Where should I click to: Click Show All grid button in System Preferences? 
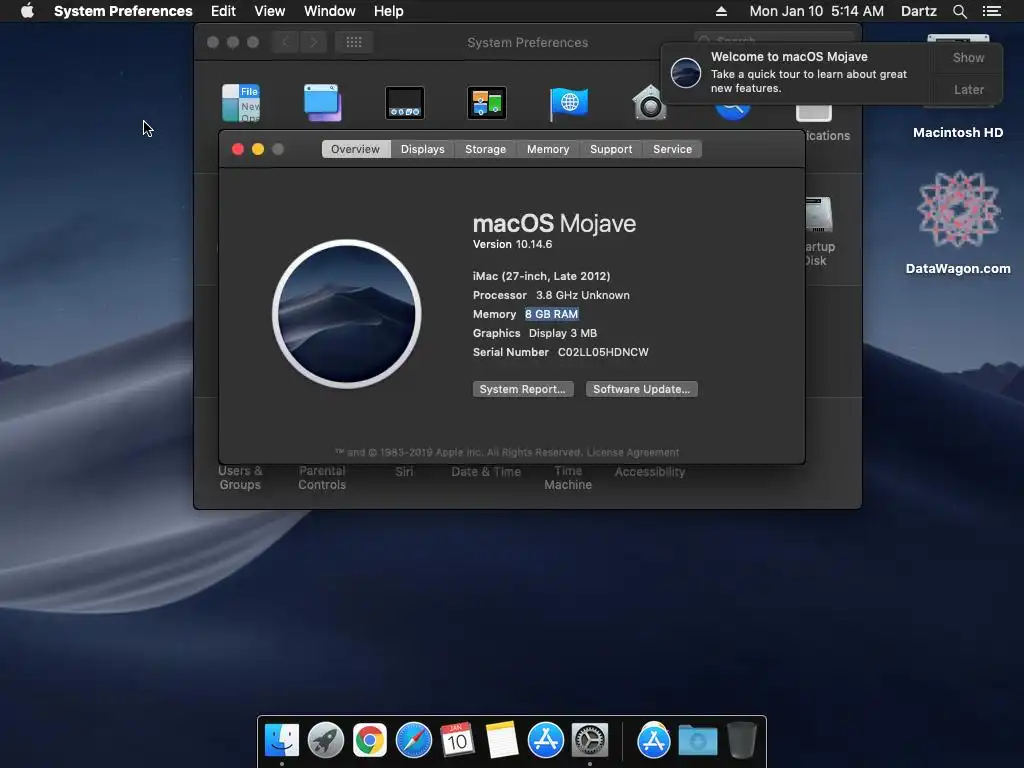tap(354, 42)
